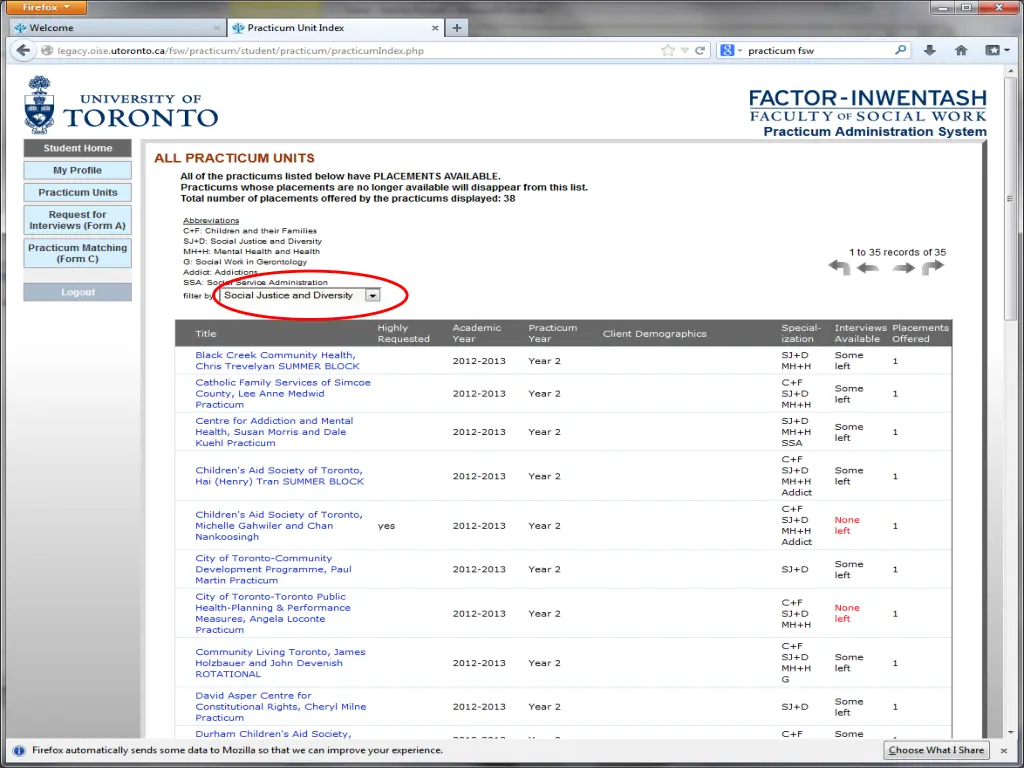Click the Title column header
The image size is (1024, 768).
point(206,334)
